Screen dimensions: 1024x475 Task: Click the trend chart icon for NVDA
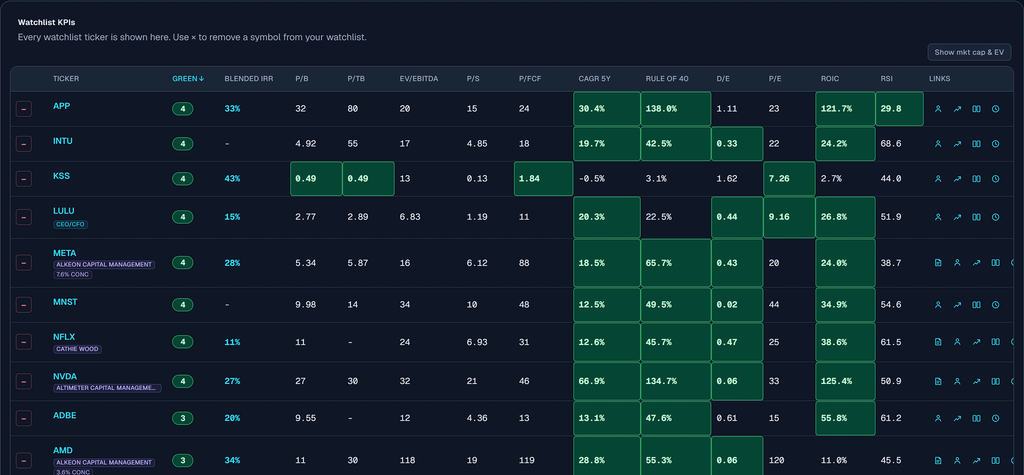pyautogui.click(x=976, y=381)
